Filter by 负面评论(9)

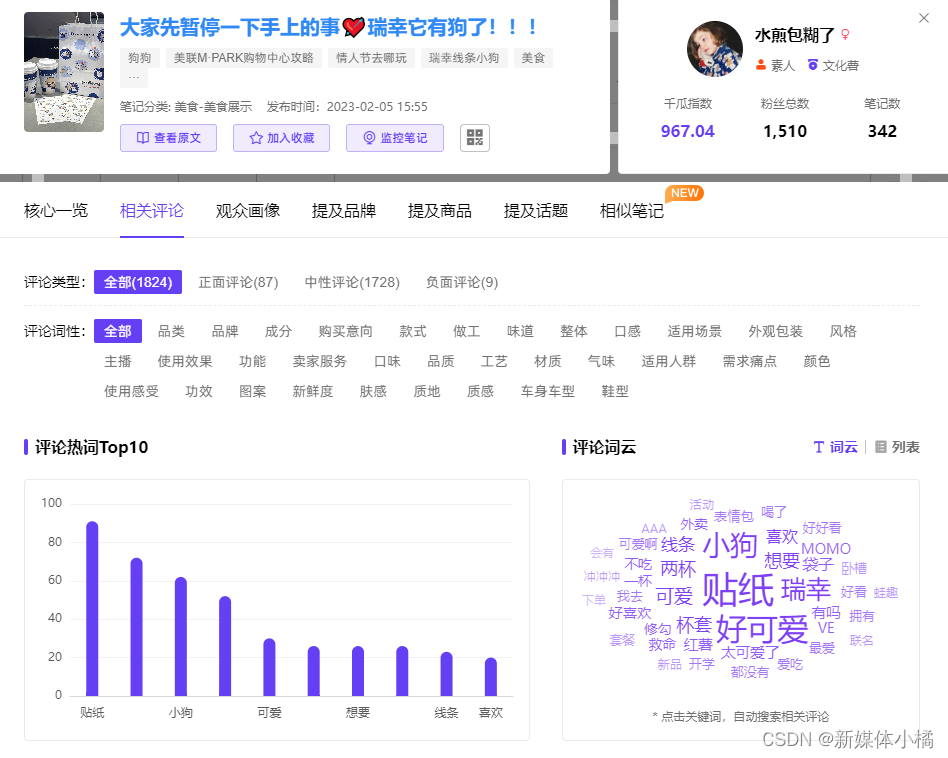(462, 282)
